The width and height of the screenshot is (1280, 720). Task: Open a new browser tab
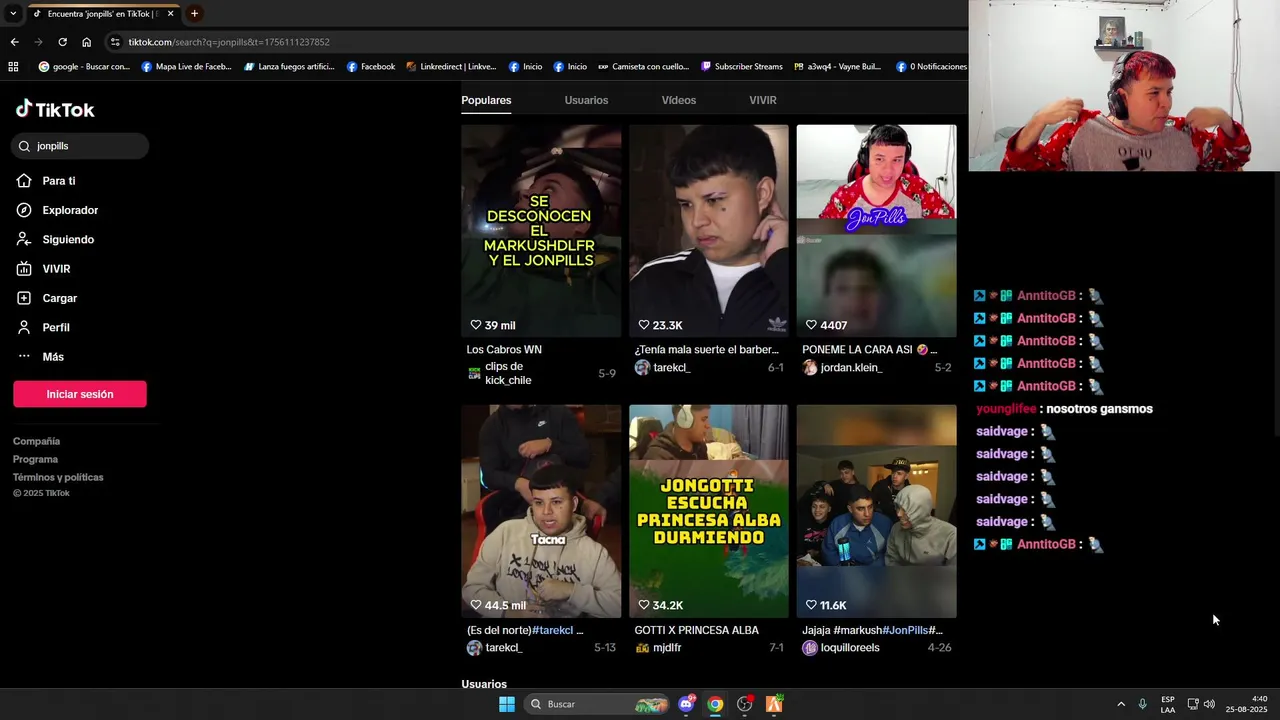pyautogui.click(x=194, y=14)
